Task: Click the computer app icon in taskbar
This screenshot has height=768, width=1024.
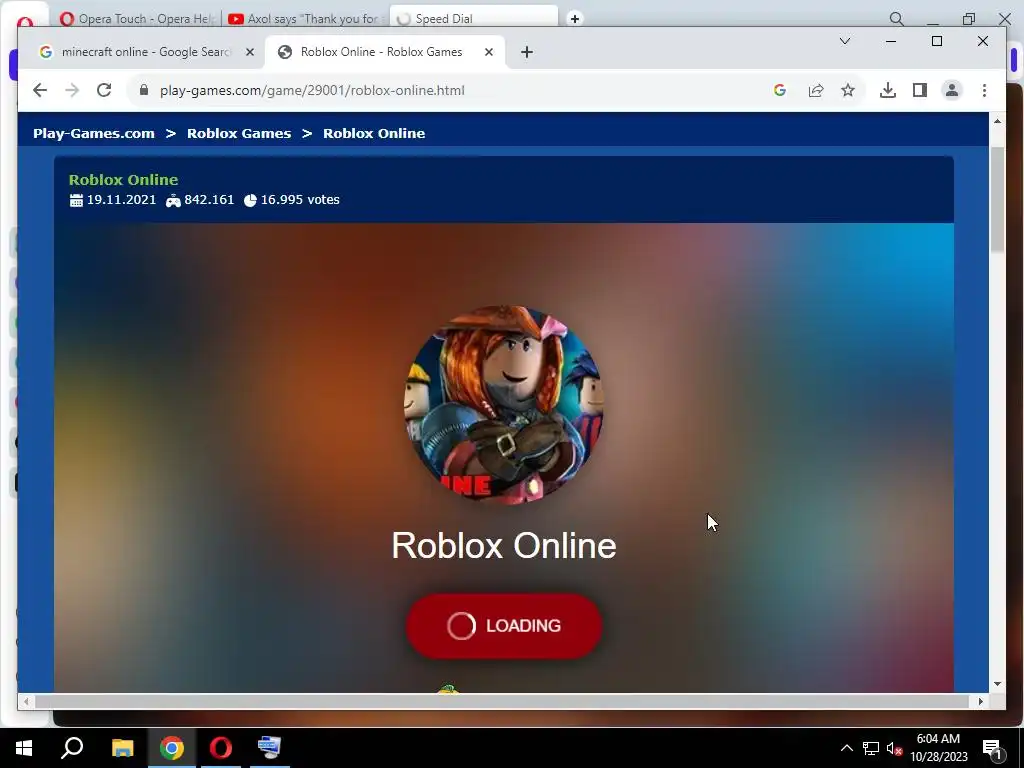Action: [x=269, y=748]
